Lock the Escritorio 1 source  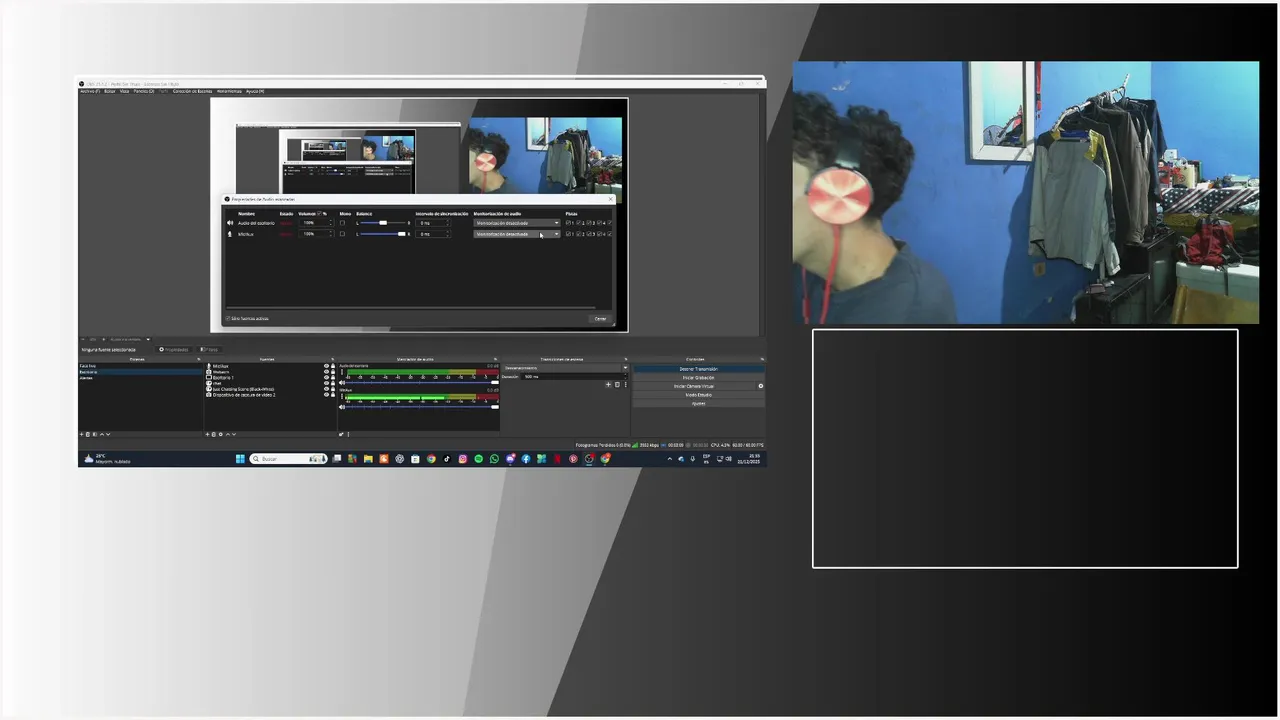[x=333, y=378]
